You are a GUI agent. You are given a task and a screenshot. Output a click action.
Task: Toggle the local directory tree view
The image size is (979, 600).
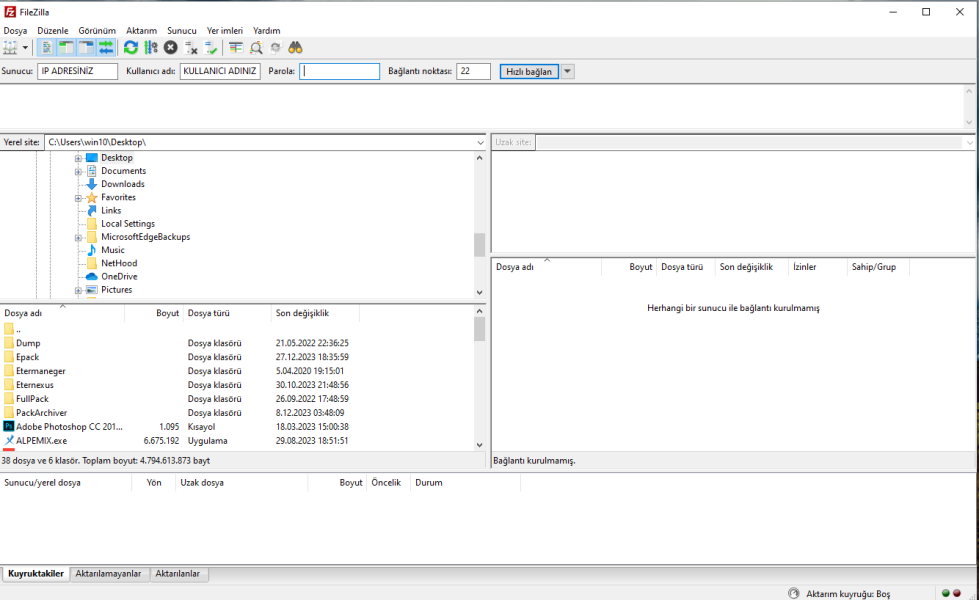pyautogui.click(x=66, y=48)
